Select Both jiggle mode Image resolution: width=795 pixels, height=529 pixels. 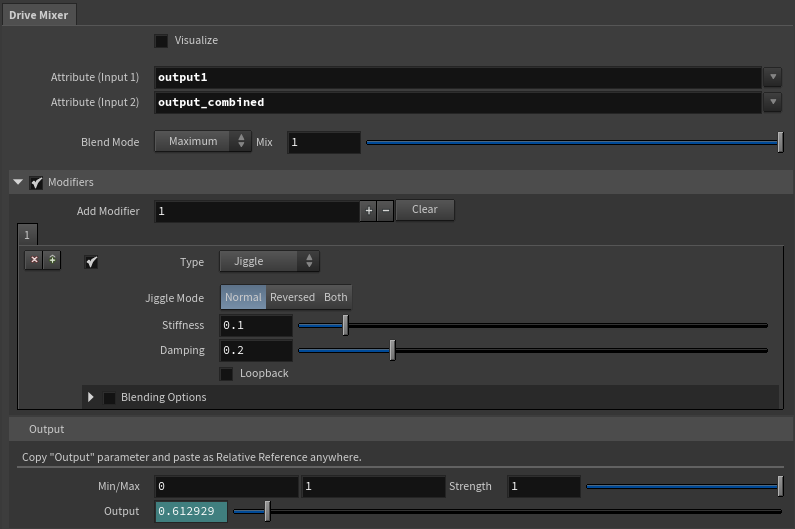point(336,297)
